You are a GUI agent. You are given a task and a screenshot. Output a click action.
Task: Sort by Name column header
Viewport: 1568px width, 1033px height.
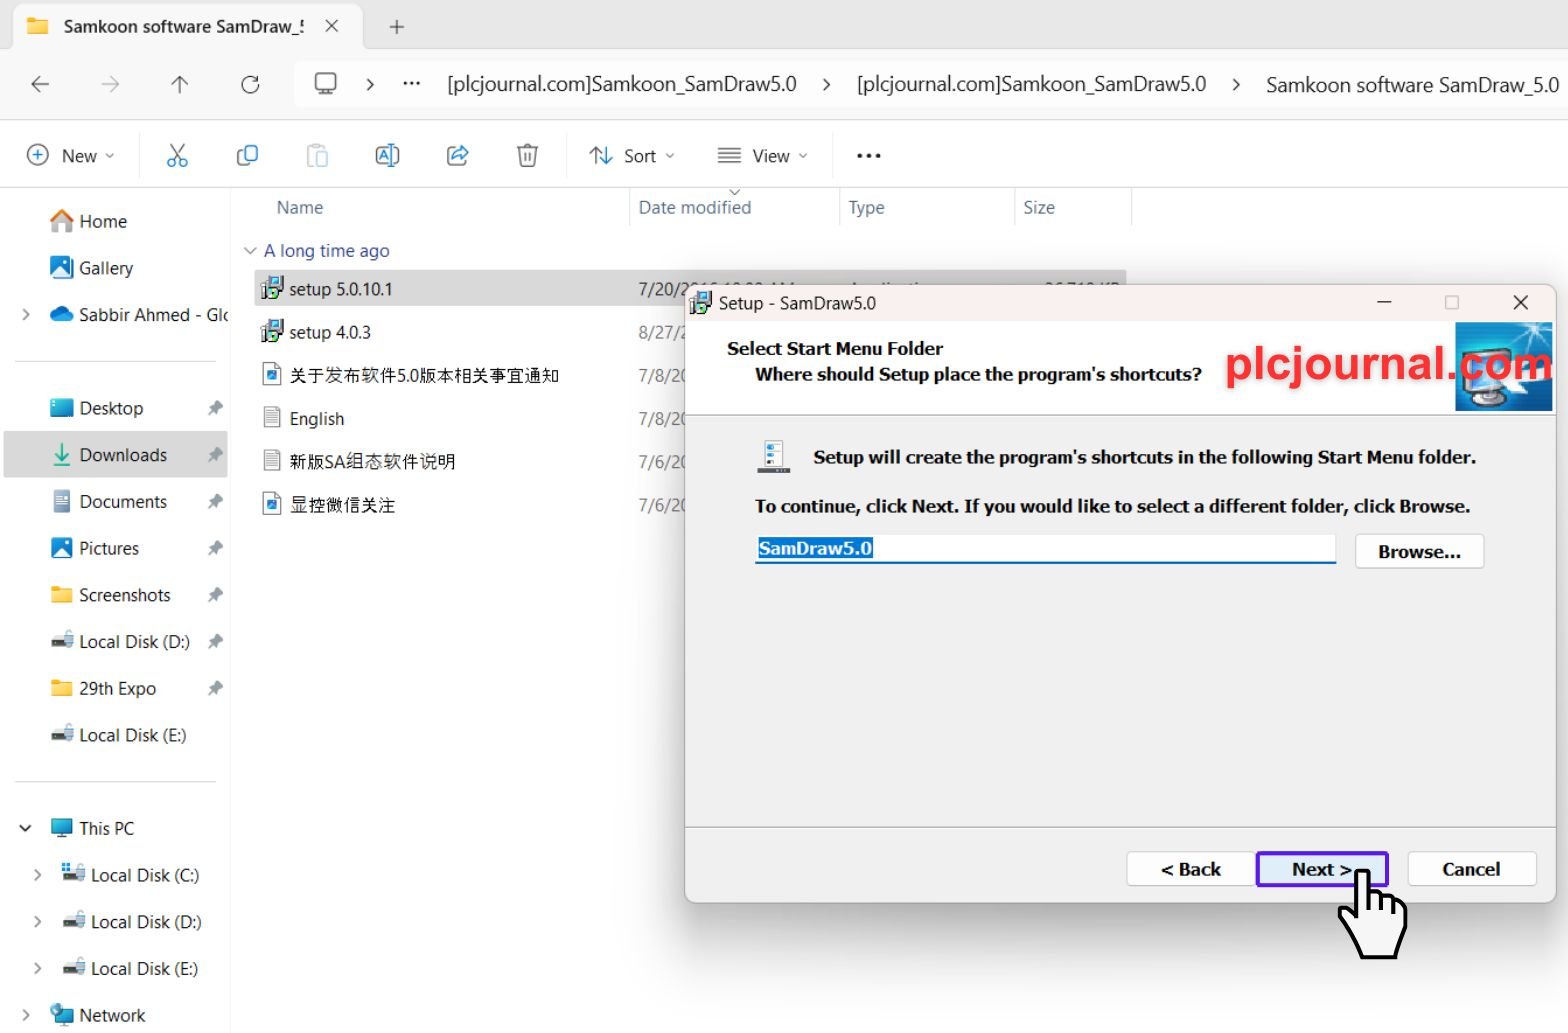click(300, 207)
